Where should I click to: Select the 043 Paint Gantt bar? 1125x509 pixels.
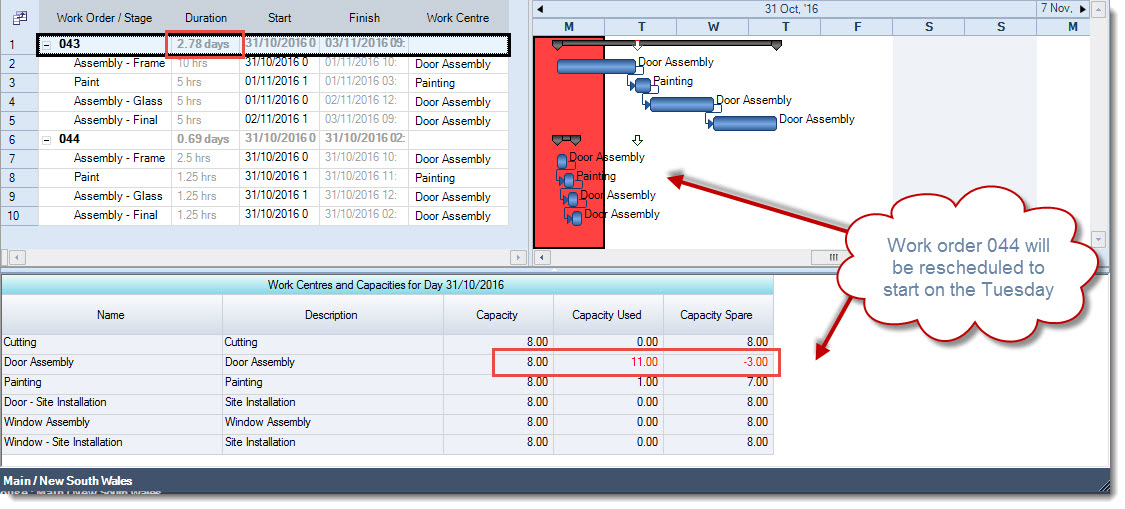coord(644,85)
